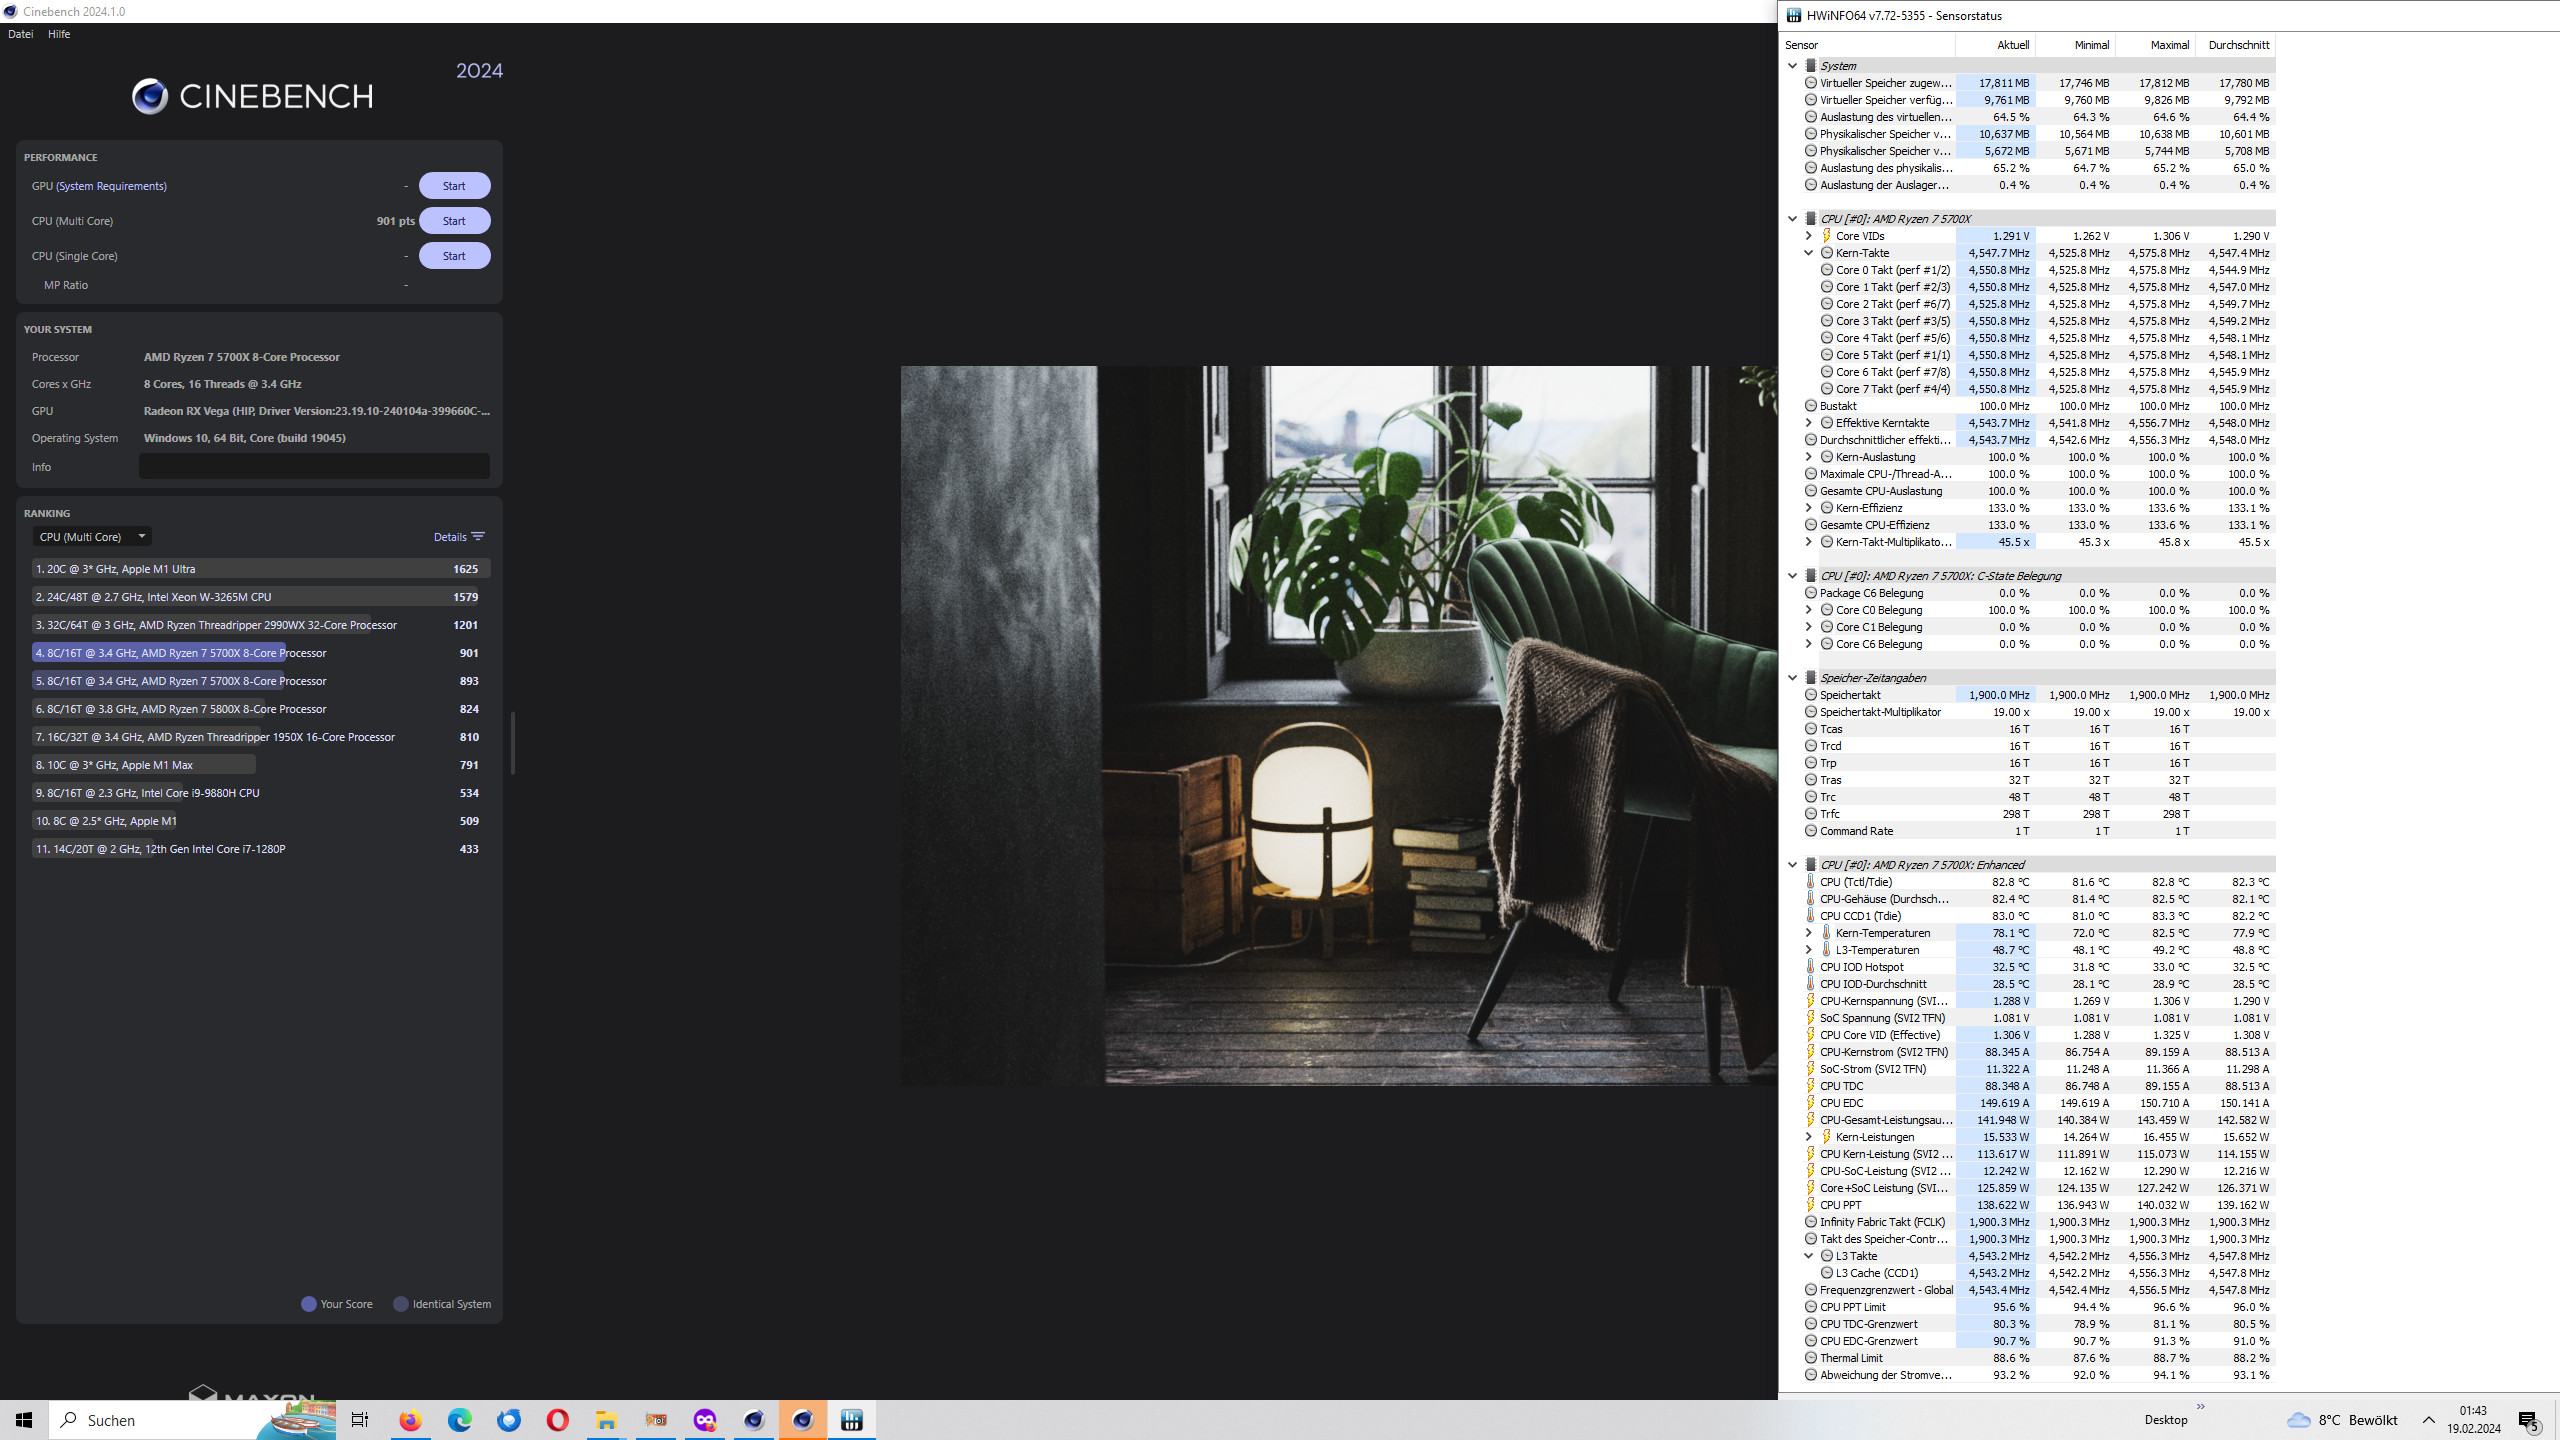Select the CPU EDC lightning icon

pyautogui.click(x=1810, y=1103)
